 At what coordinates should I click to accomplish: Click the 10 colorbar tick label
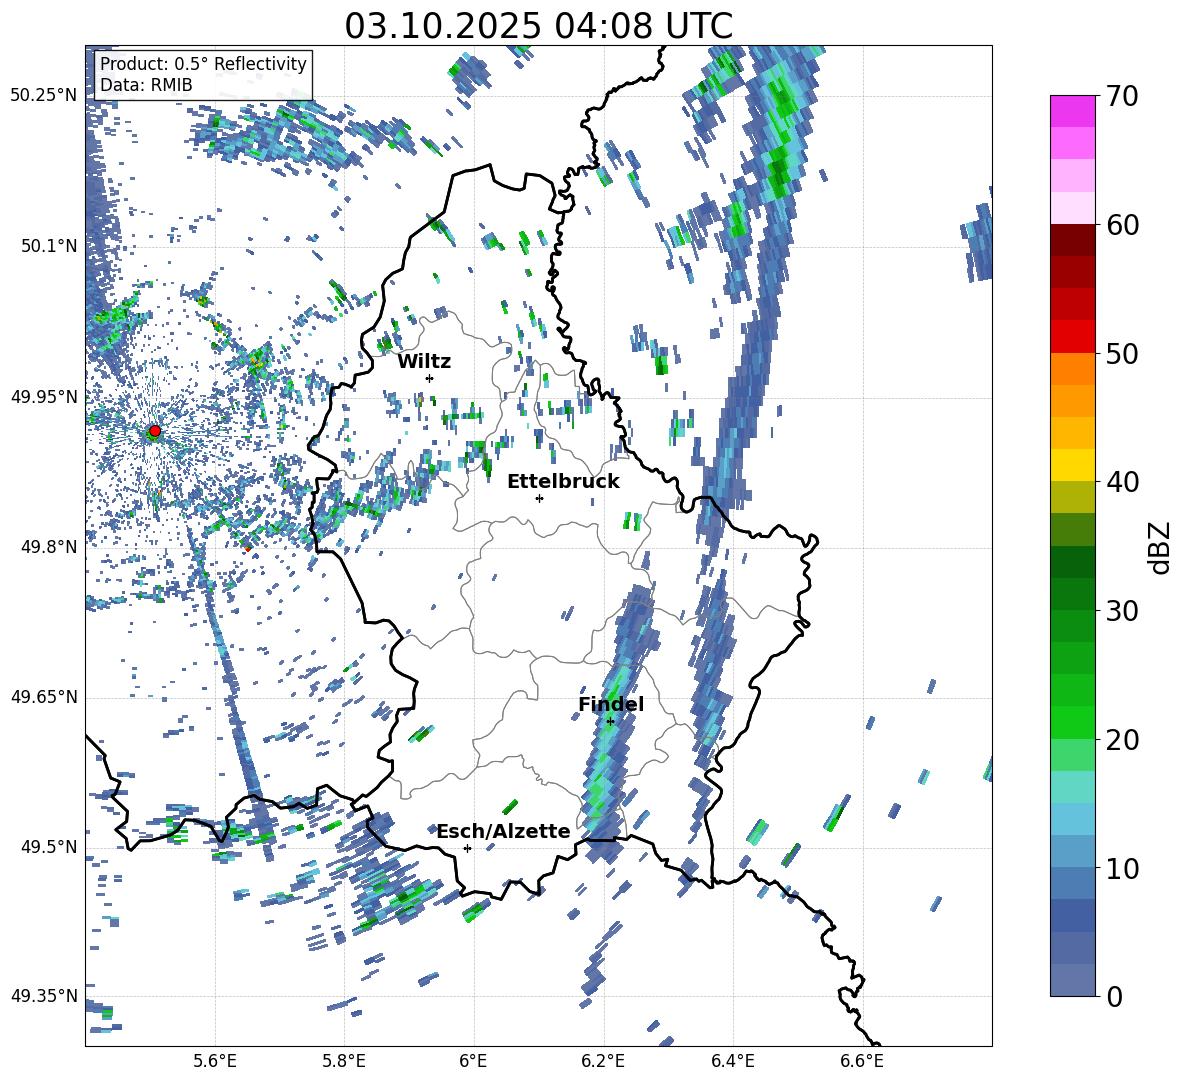coord(1121,868)
